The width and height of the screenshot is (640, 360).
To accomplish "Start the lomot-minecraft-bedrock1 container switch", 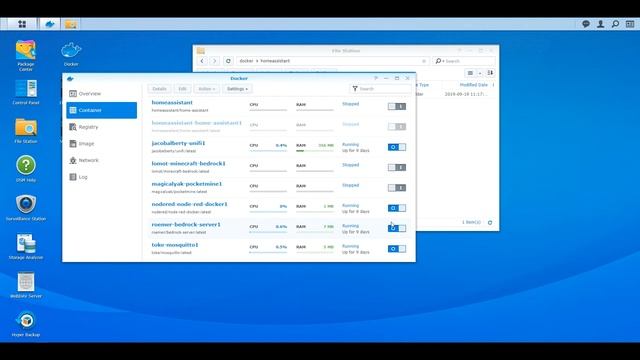I will coord(397,167).
